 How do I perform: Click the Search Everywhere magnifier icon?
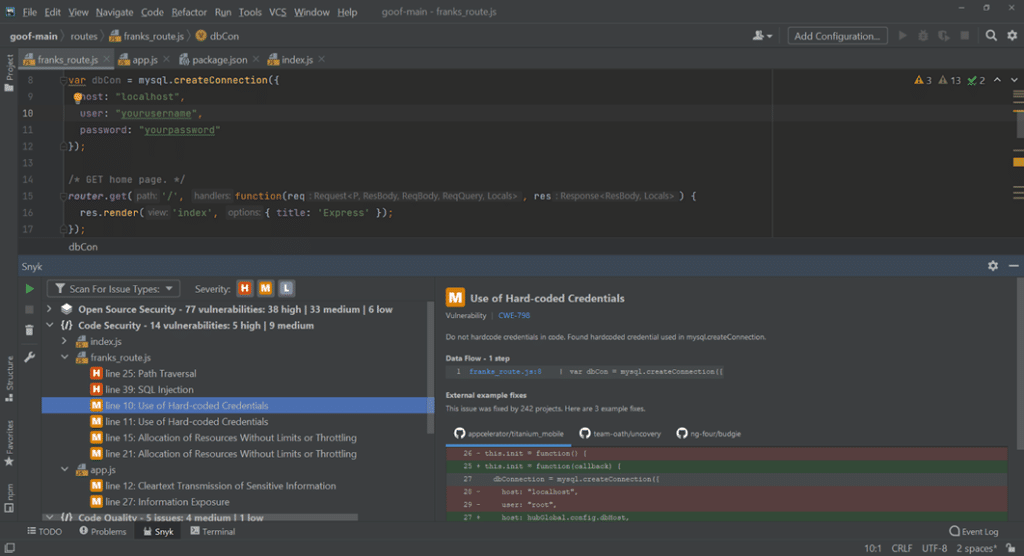990,36
